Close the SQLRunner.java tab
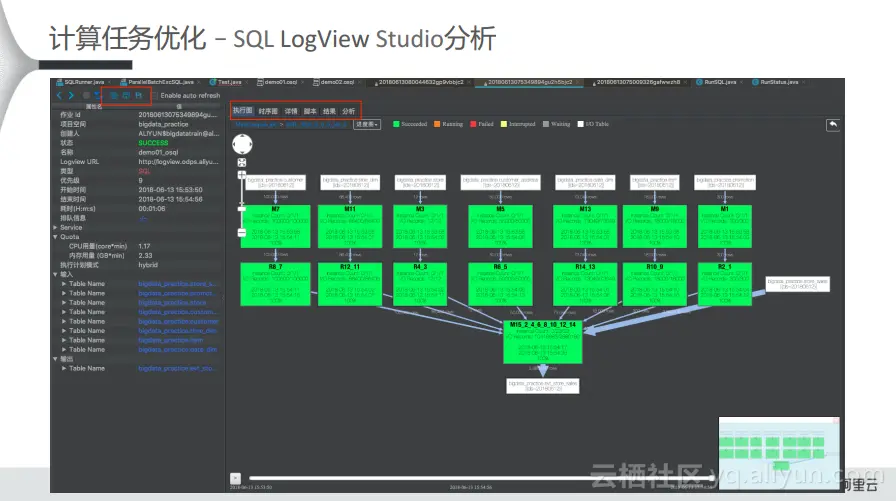 (110, 82)
